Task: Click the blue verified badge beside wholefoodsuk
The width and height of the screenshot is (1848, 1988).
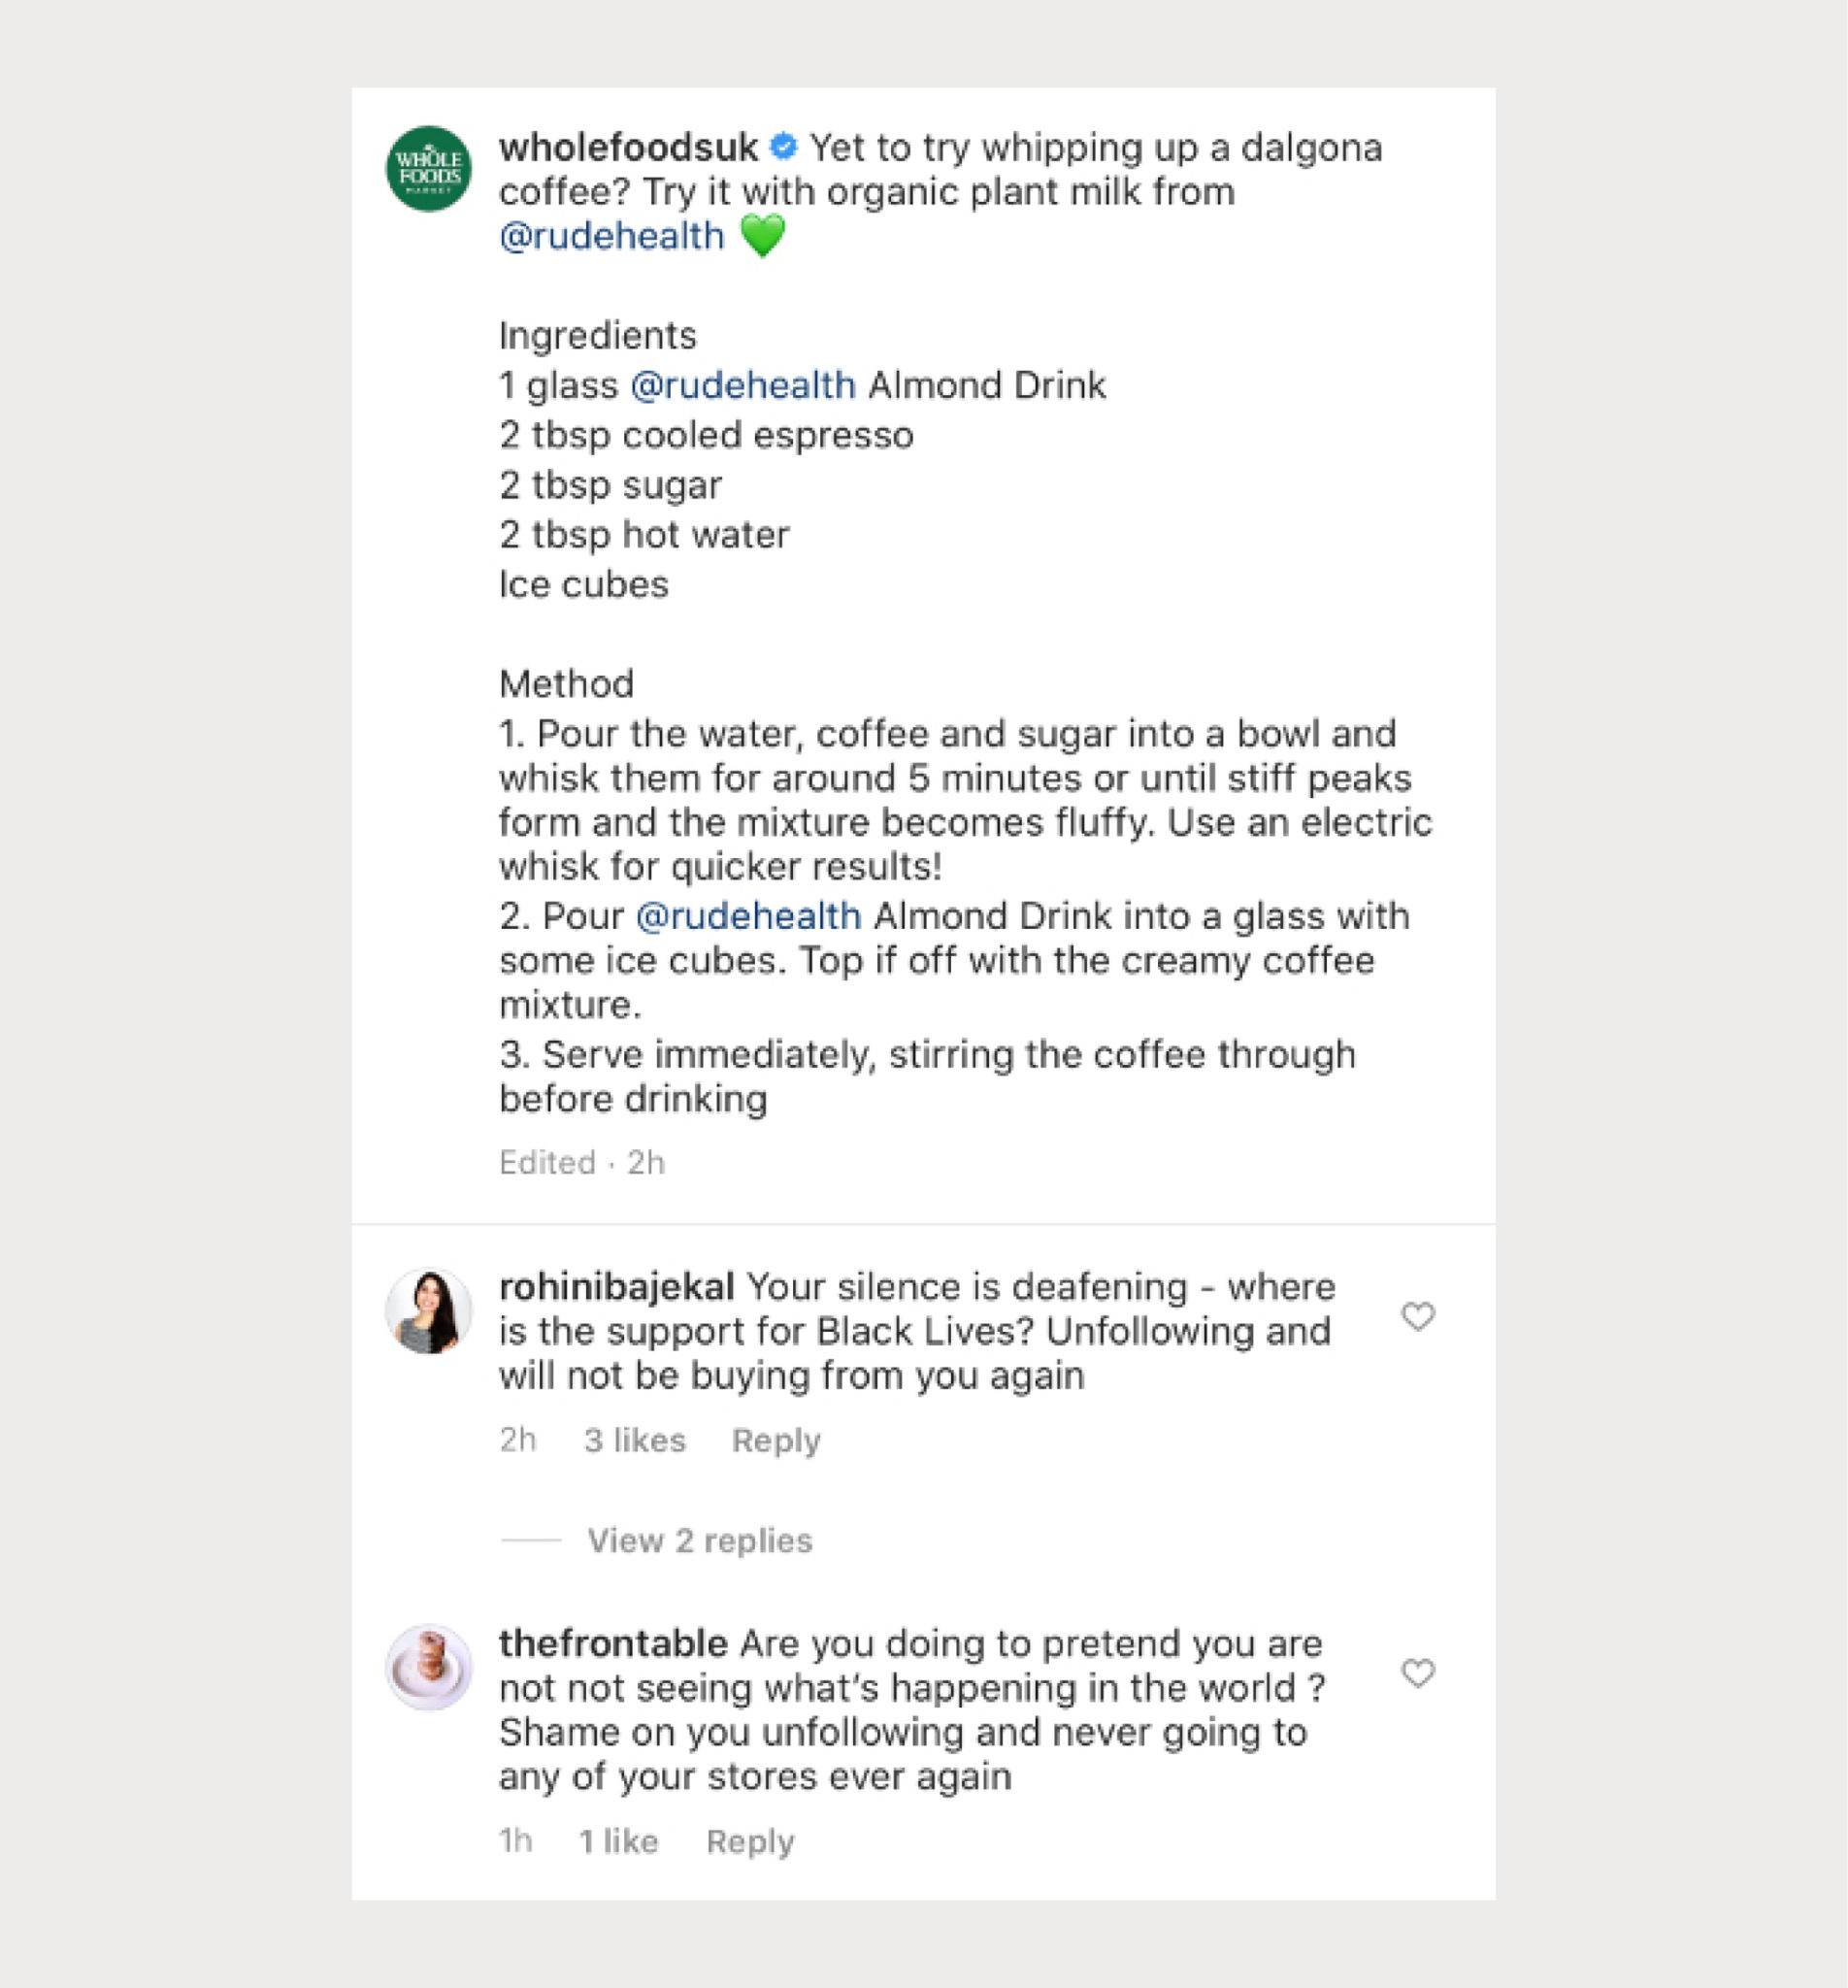Action: (x=783, y=147)
